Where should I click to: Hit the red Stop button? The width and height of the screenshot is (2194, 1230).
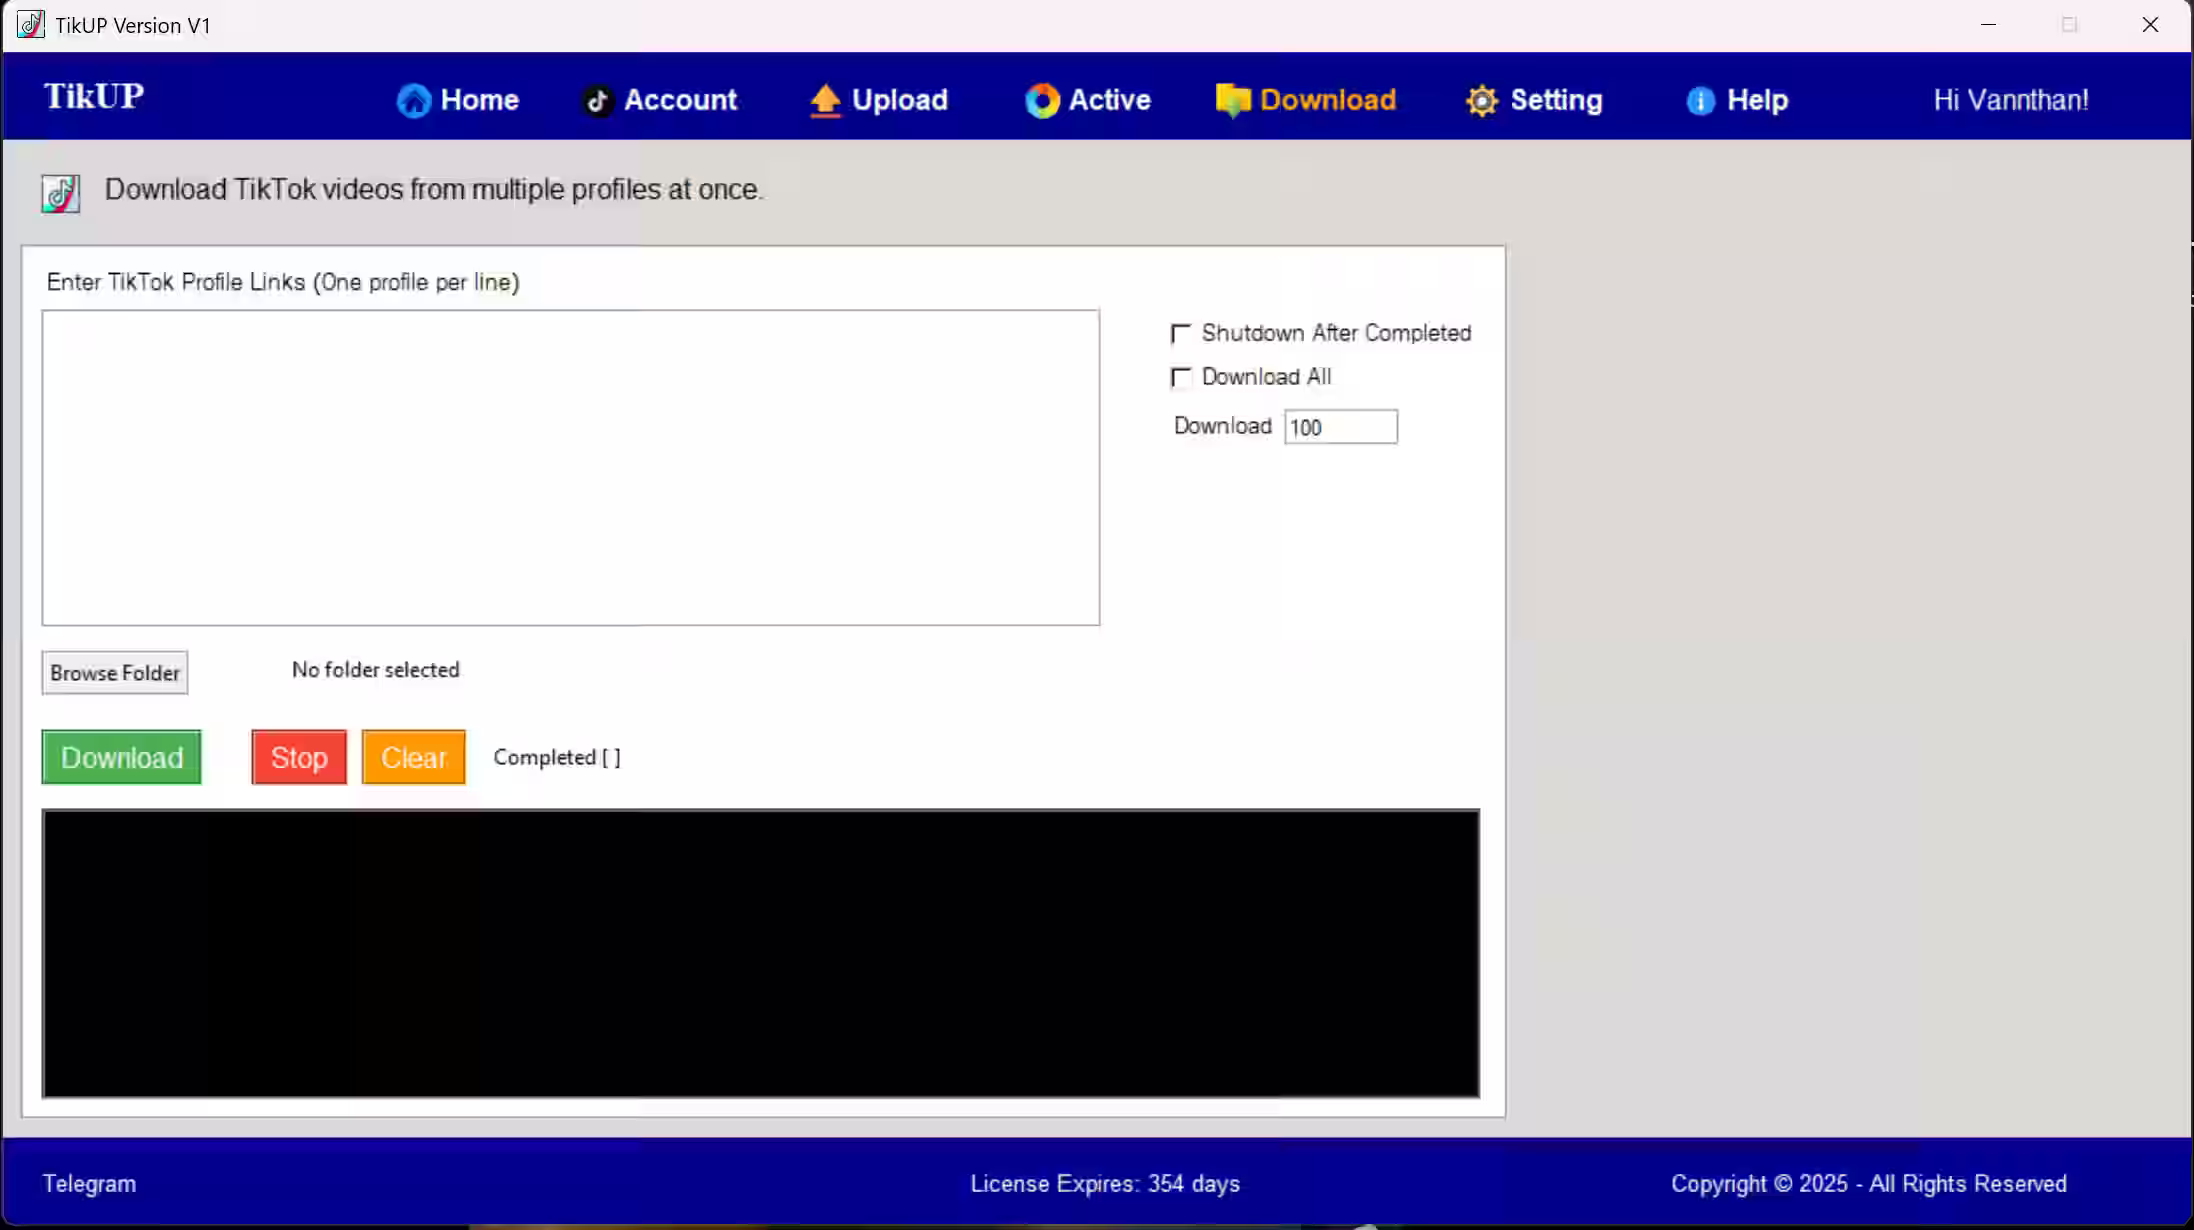[x=299, y=757]
